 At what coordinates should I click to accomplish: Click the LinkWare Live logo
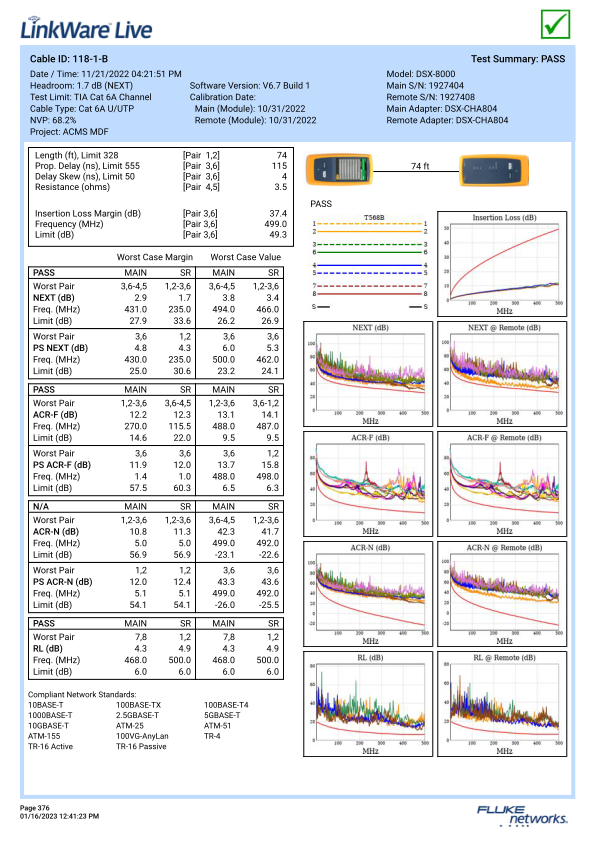[86, 28]
